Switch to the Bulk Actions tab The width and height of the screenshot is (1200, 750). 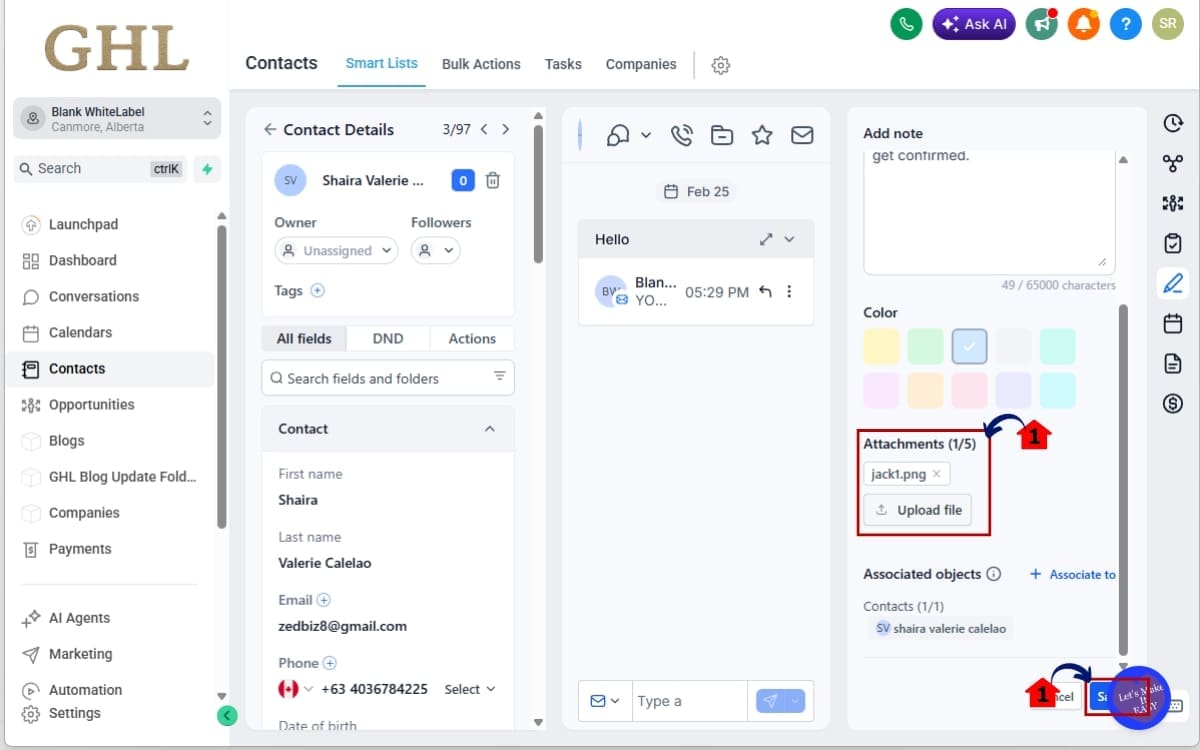(x=481, y=64)
